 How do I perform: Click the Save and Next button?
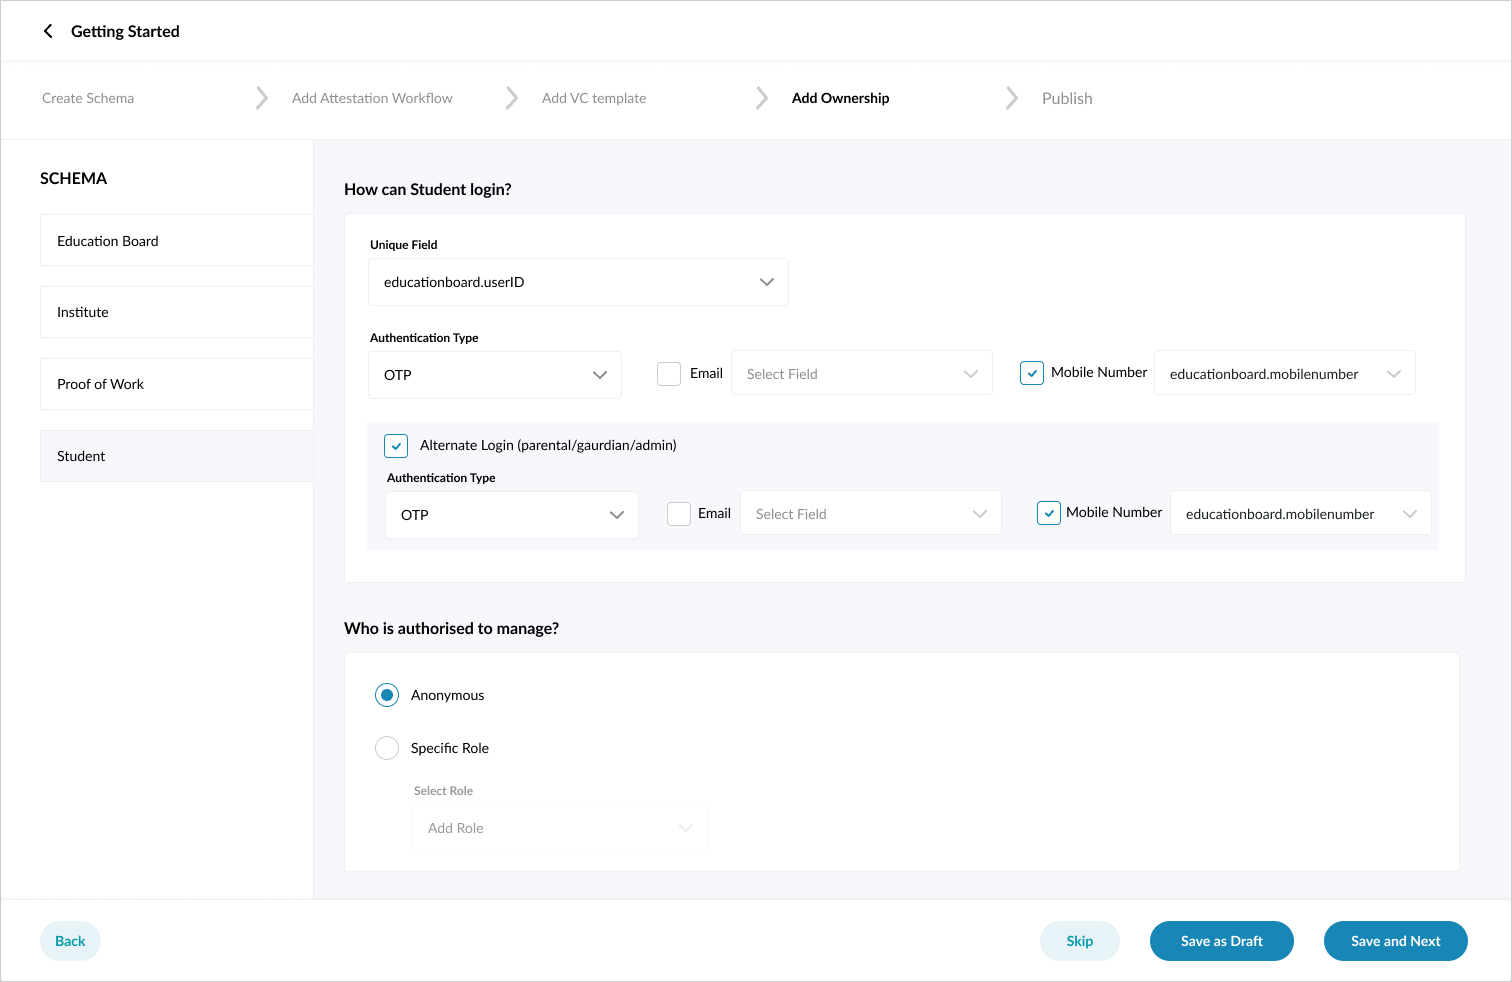[1395, 940]
